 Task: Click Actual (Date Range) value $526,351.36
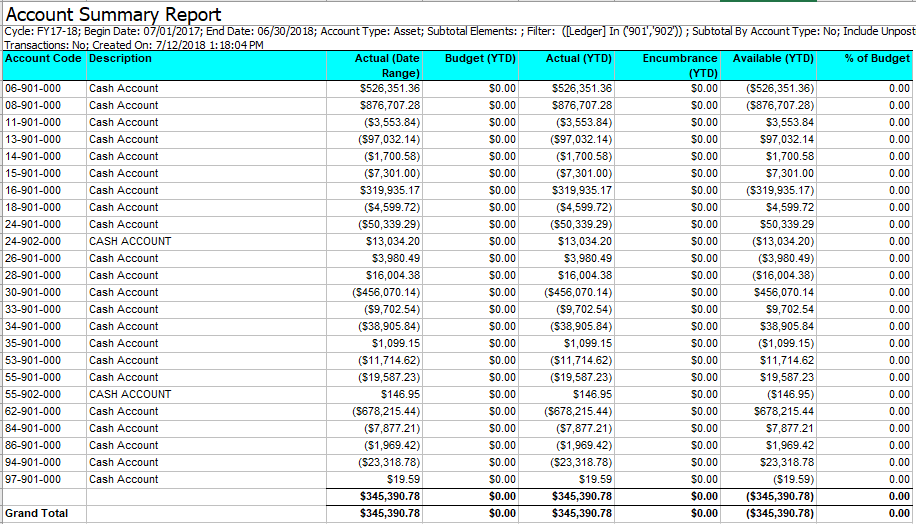coord(390,88)
